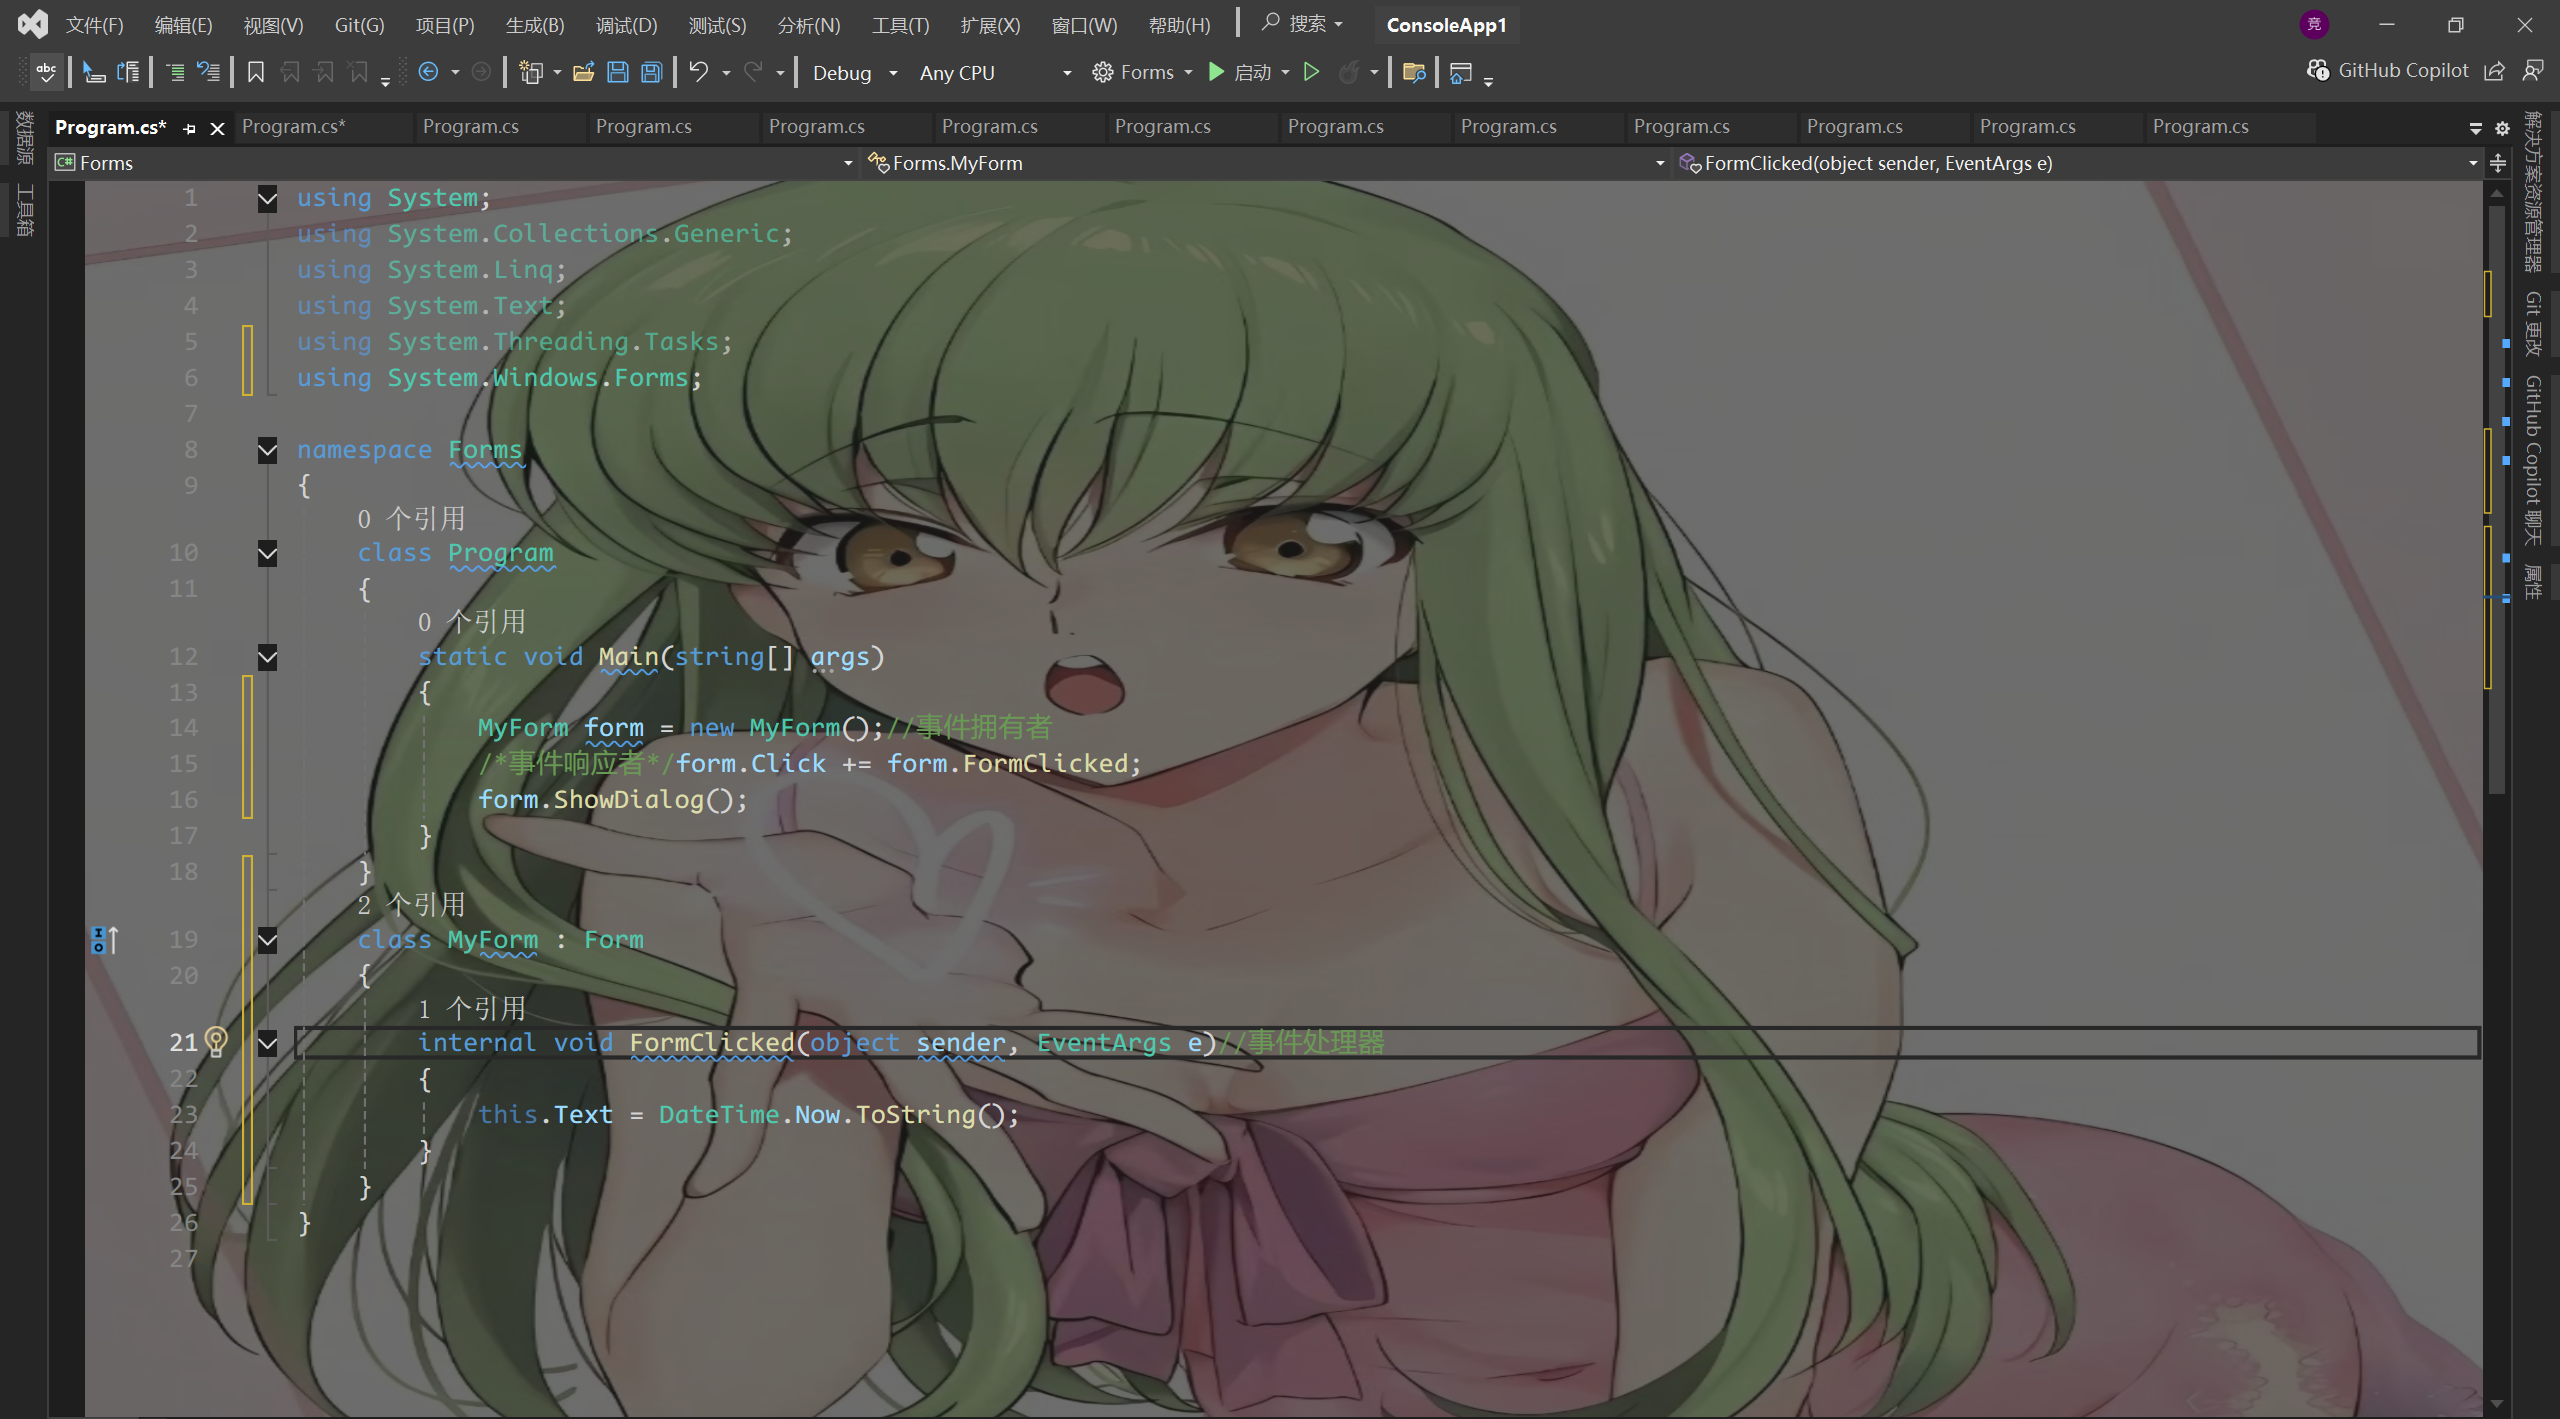Click the find in files folder icon

1414,72
